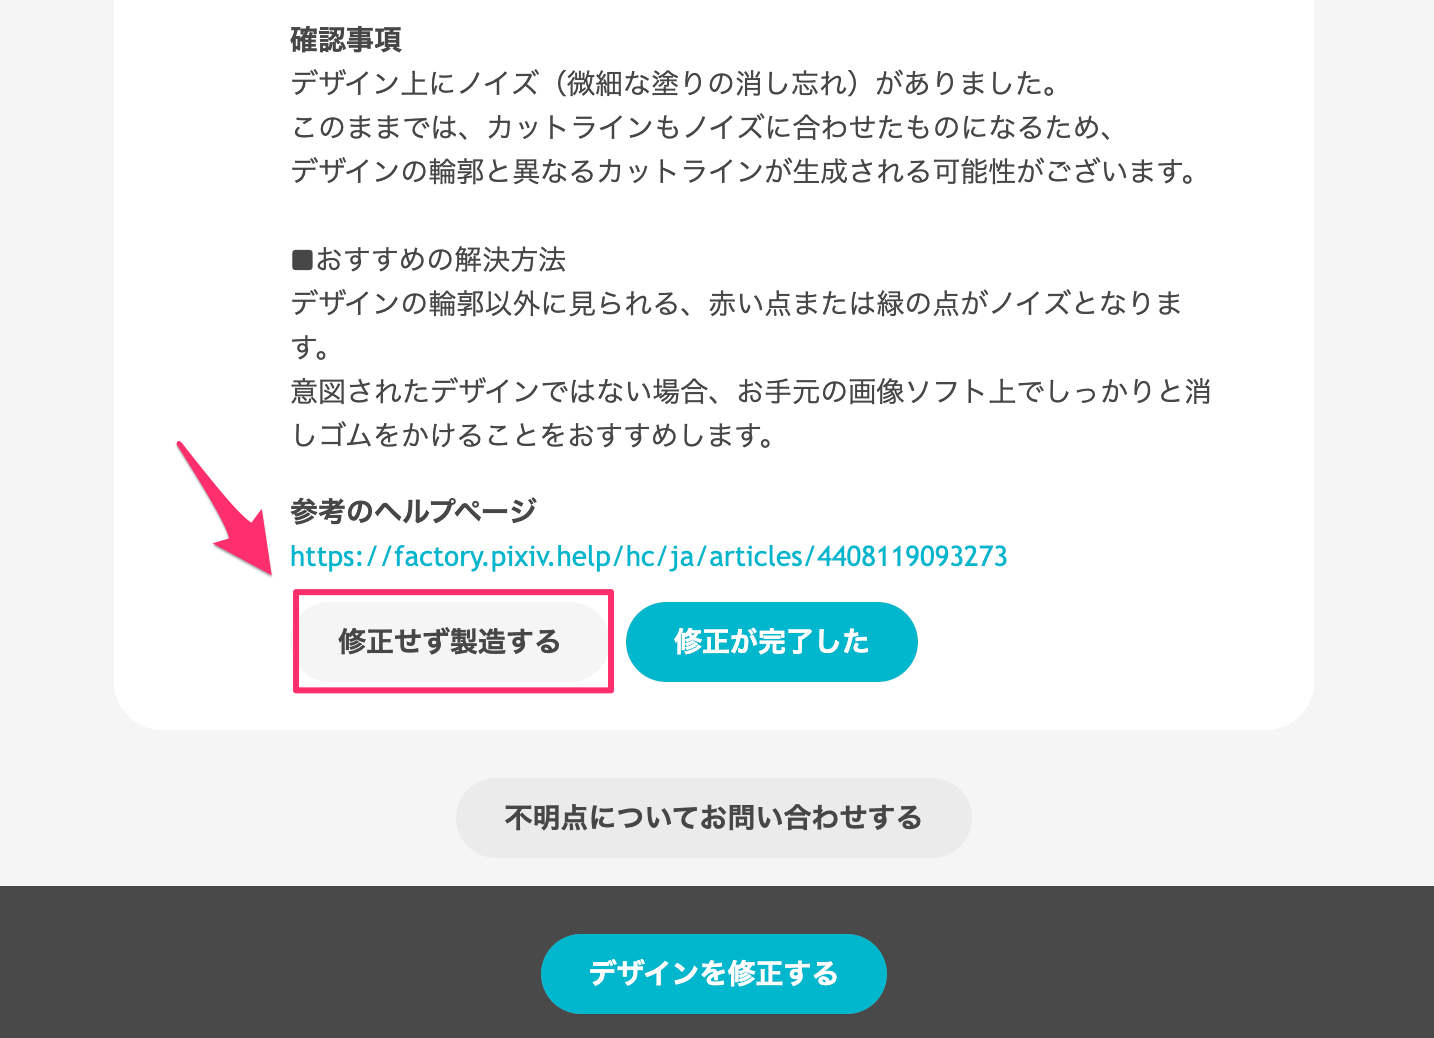The width and height of the screenshot is (1434, 1038).
Task: Click the line starting 意図されたデザインではない場合
Action: 751,391
